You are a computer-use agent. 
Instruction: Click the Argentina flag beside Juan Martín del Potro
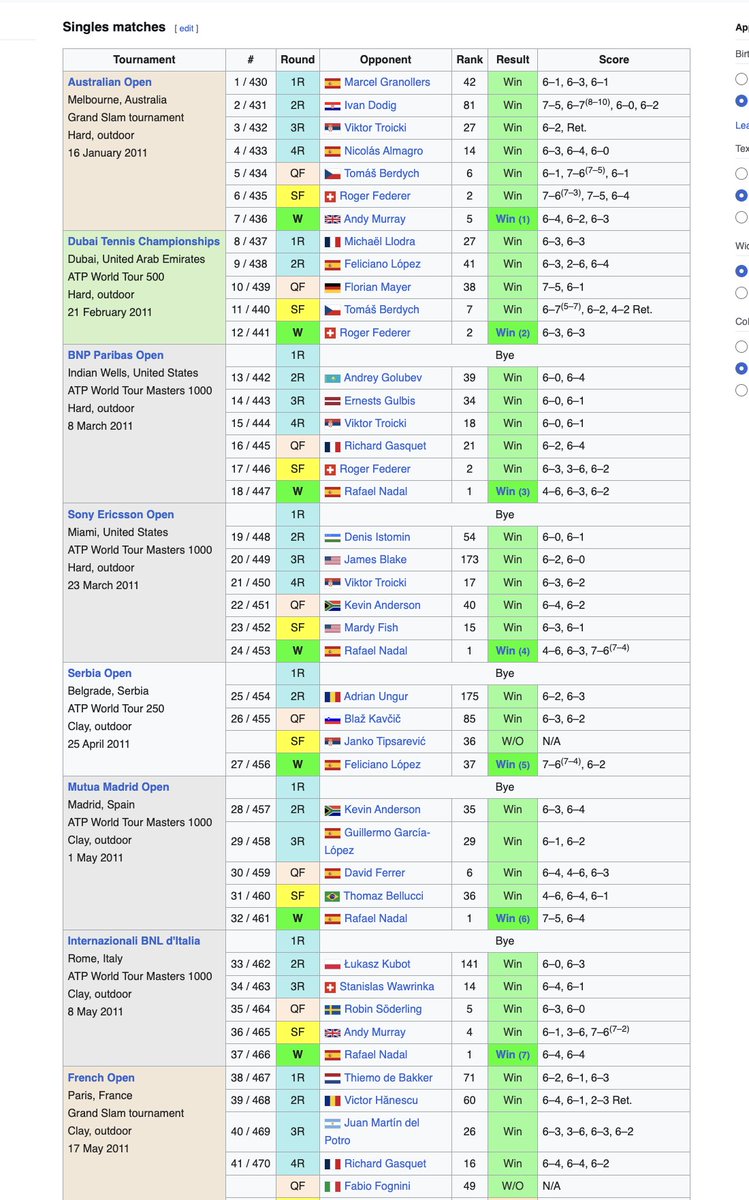[332, 1123]
